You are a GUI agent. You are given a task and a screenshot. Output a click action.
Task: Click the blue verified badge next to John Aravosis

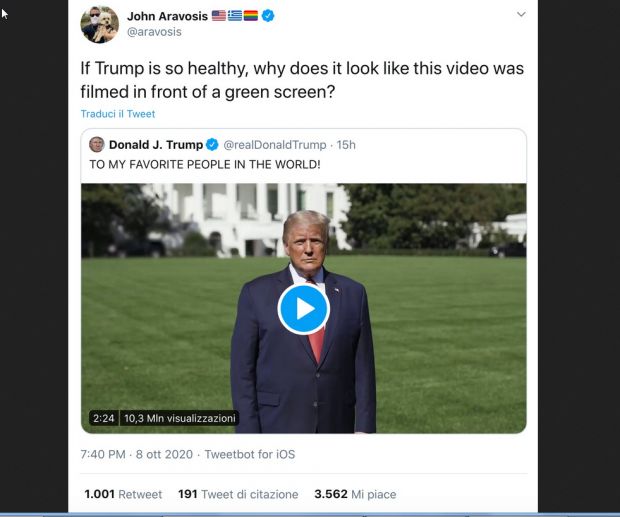pyautogui.click(x=268, y=16)
